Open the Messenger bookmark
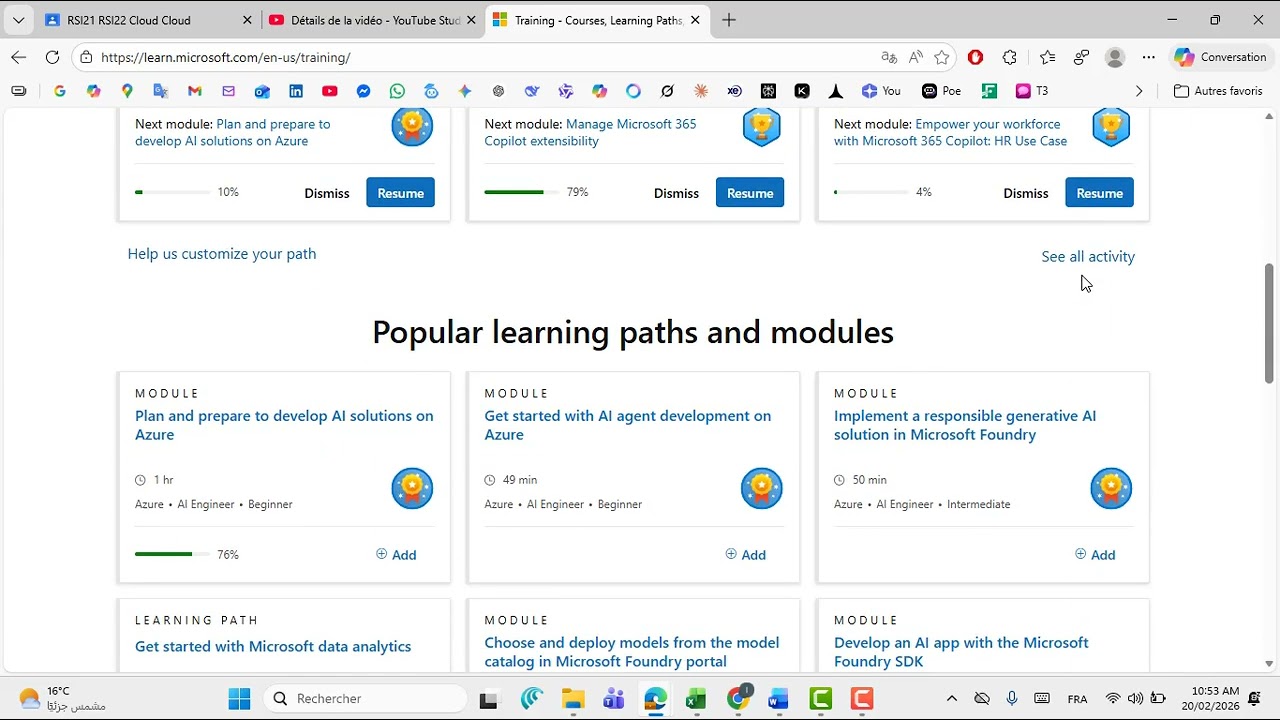Image resolution: width=1280 pixels, height=720 pixels. tap(364, 91)
